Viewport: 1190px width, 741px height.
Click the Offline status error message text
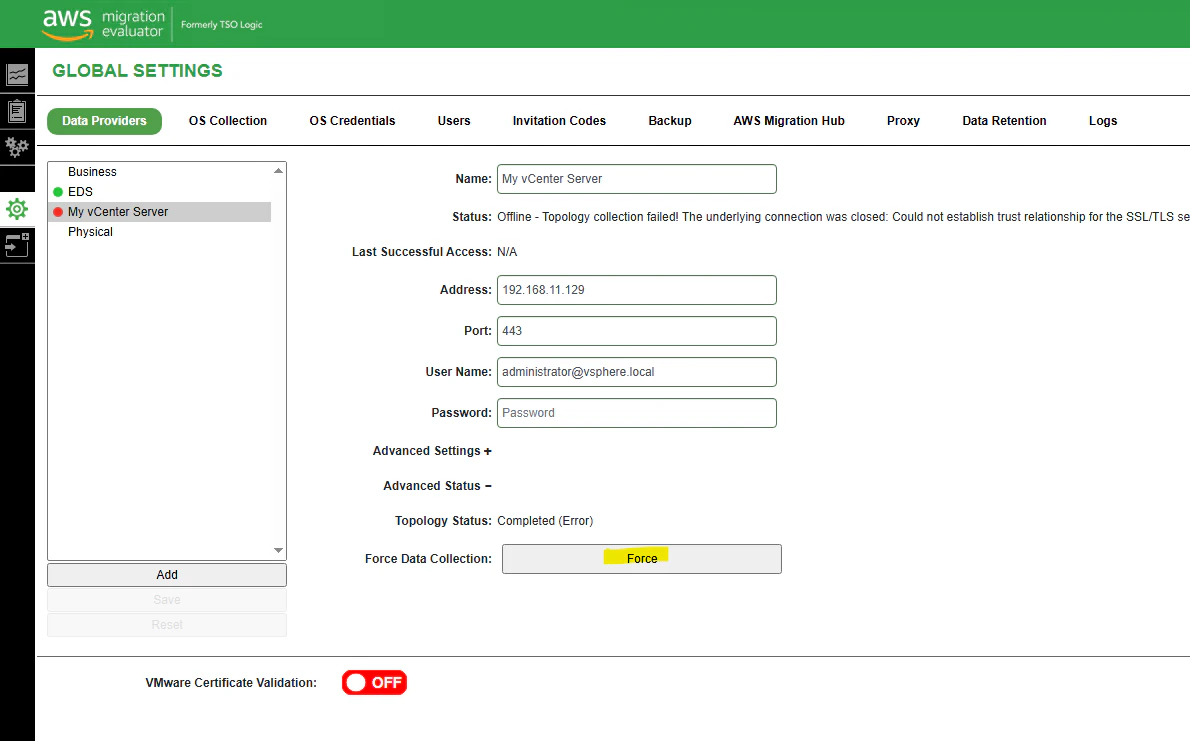(843, 217)
